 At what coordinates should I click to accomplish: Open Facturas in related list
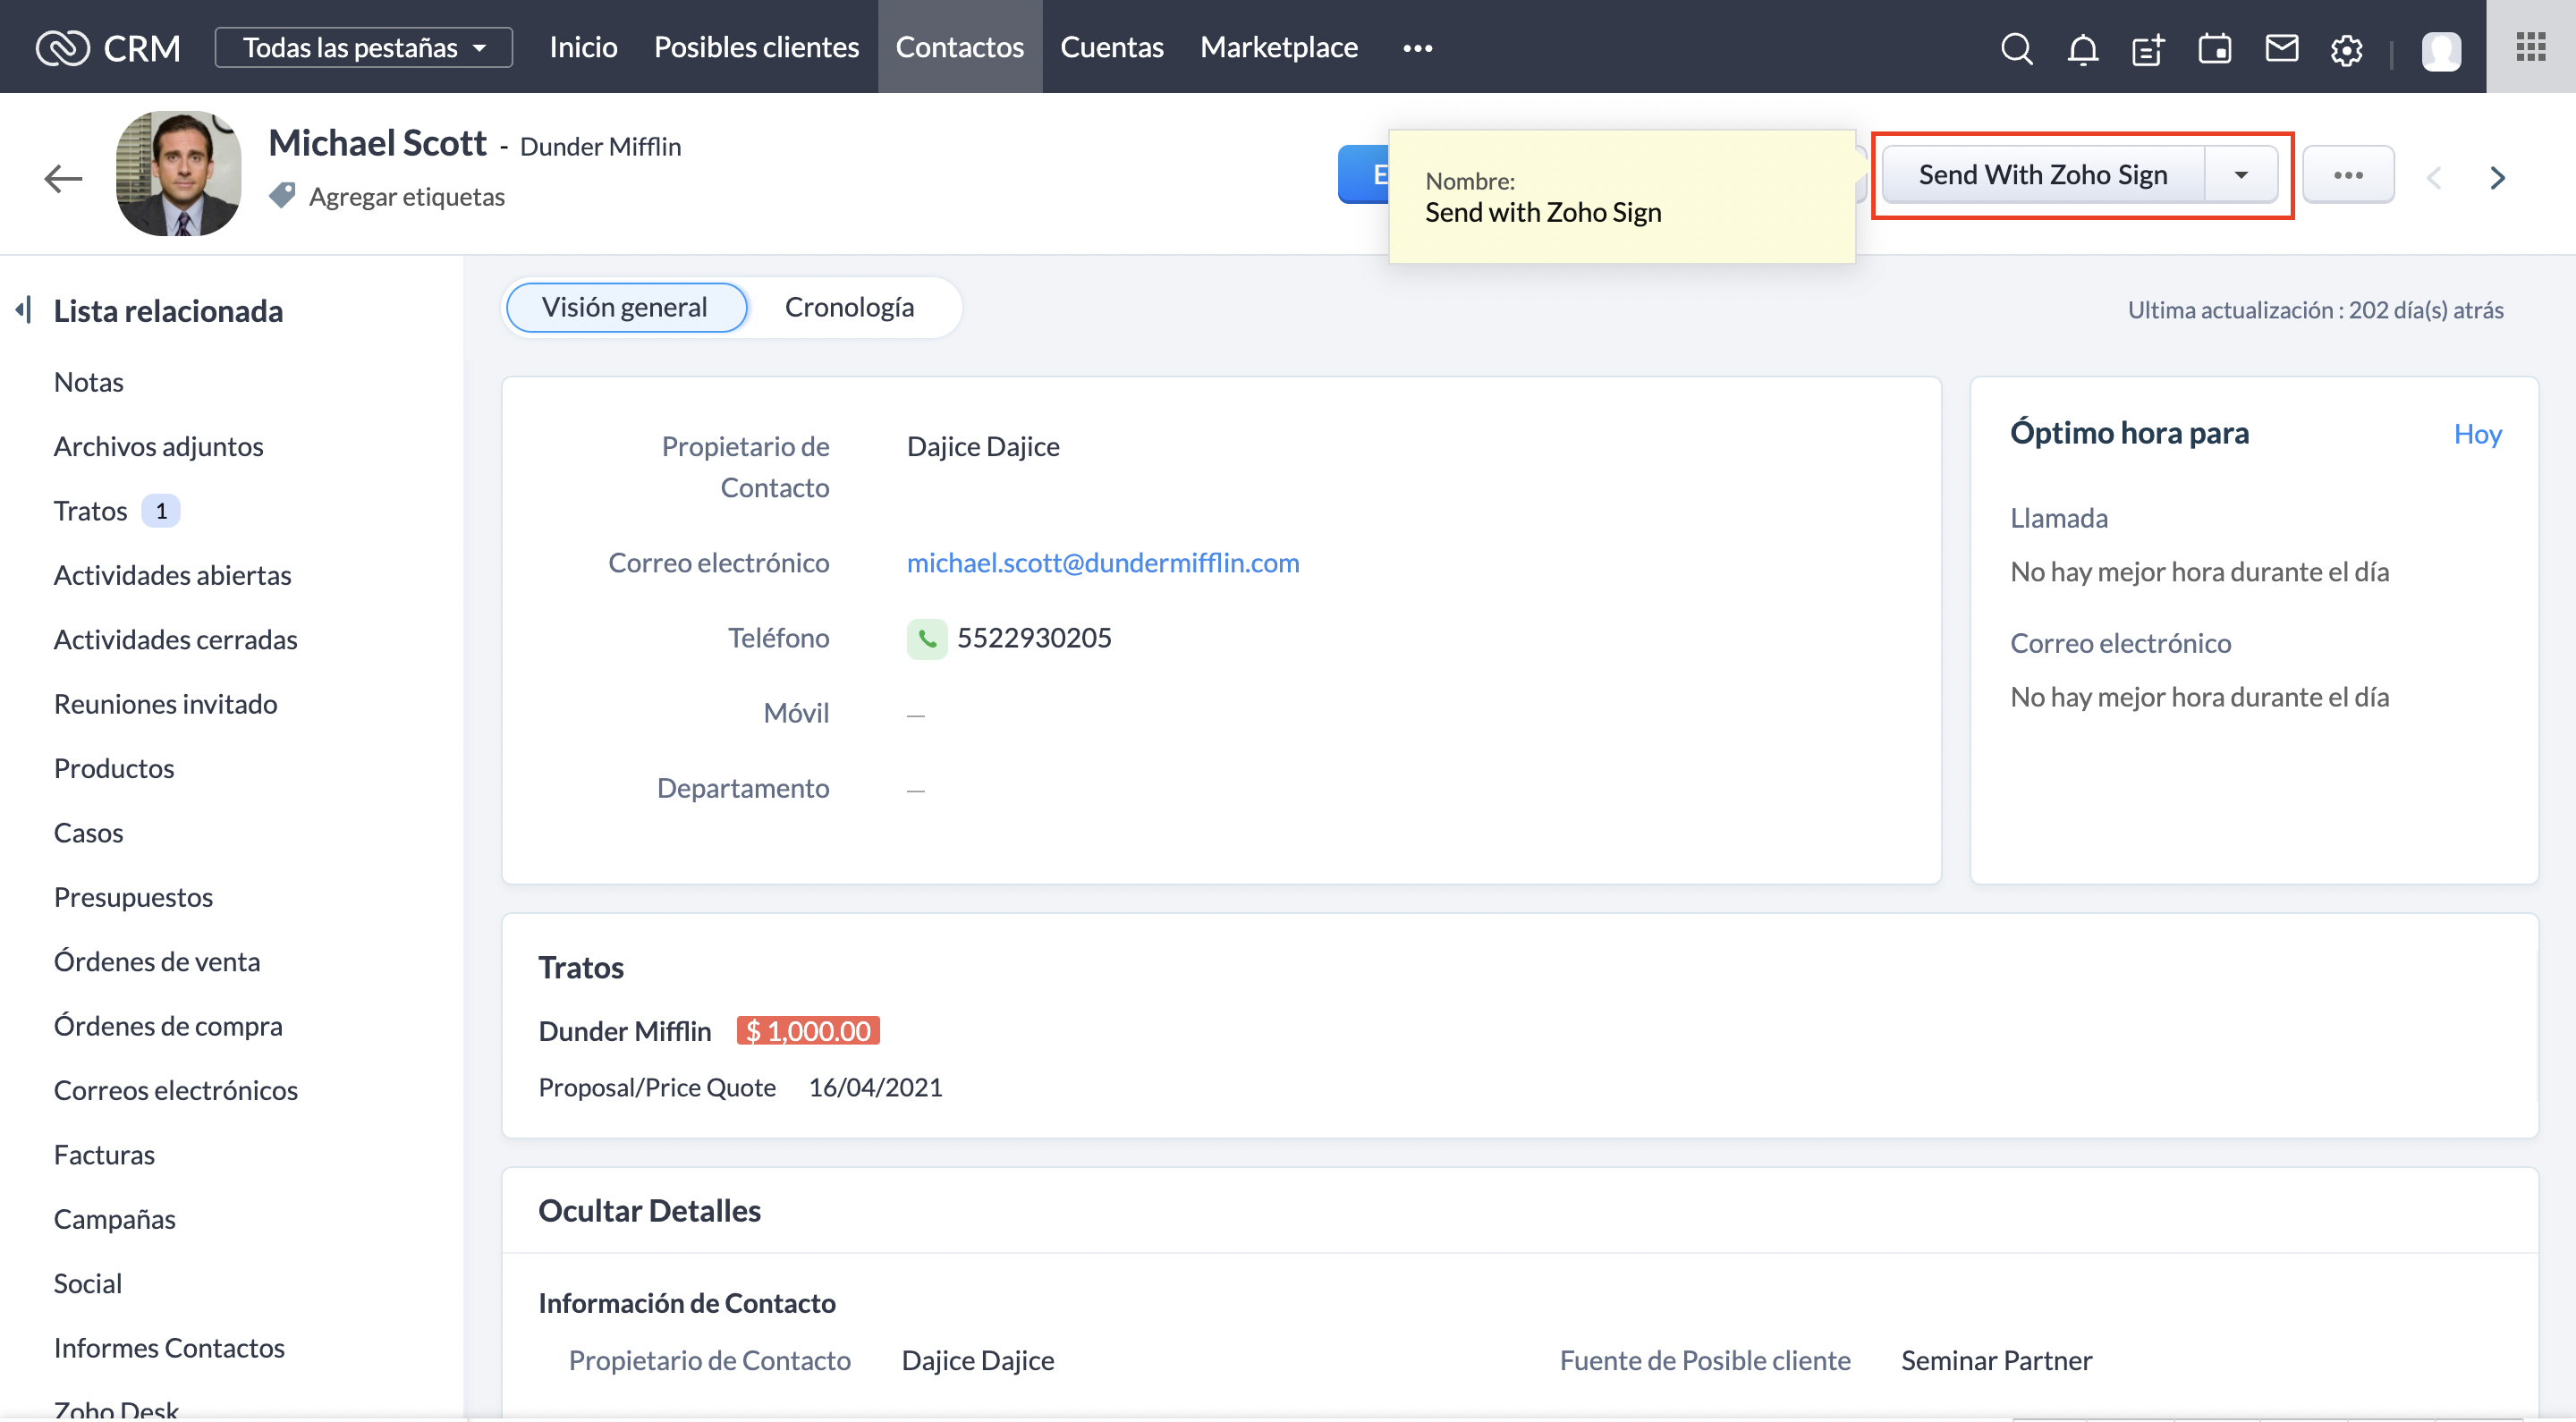[x=104, y=1155]
